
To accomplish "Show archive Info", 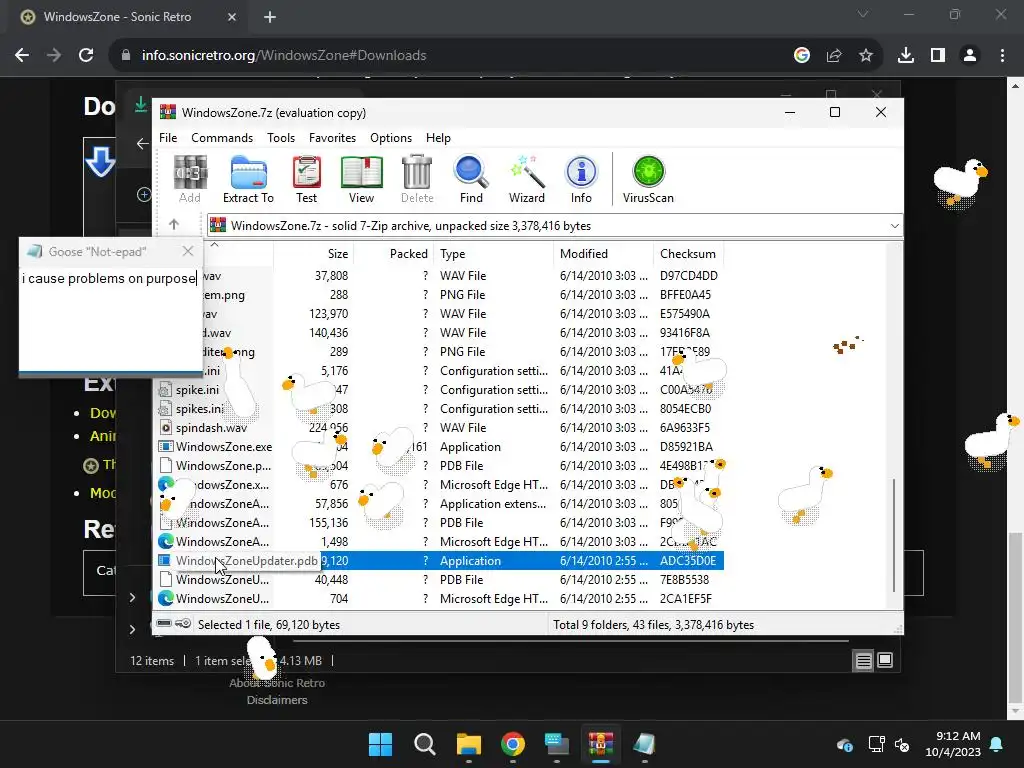I will click(x=581, y=180).
